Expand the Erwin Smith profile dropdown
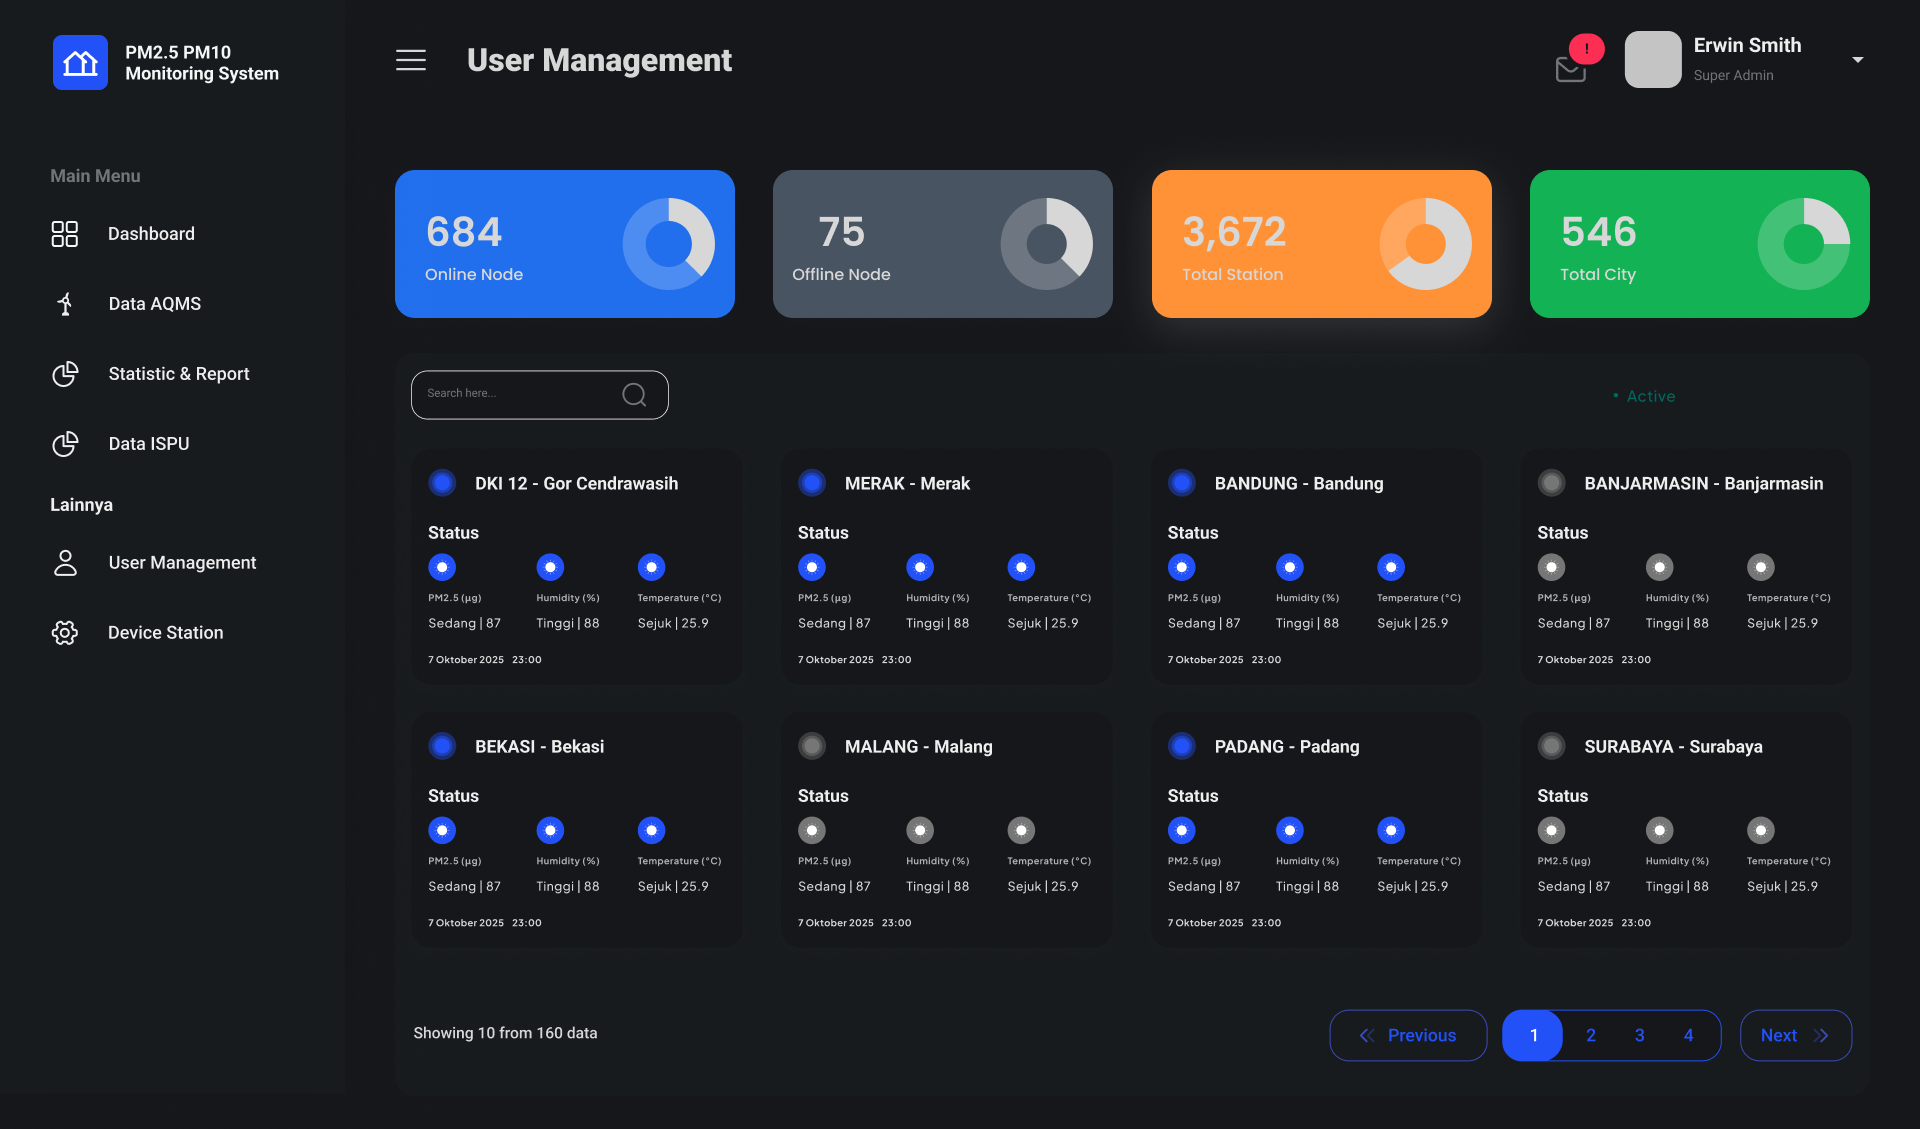The height and width of the screenshot is (1129, 1920). [x=1857, y=59]
